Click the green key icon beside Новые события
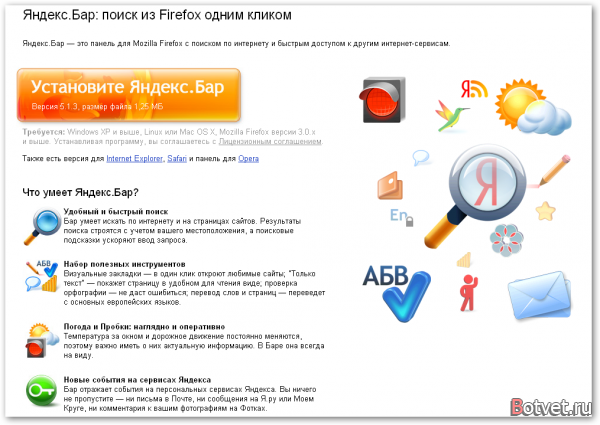Viewport: 600px width, 425px height. pyautogui.click(x=41, y=390)
